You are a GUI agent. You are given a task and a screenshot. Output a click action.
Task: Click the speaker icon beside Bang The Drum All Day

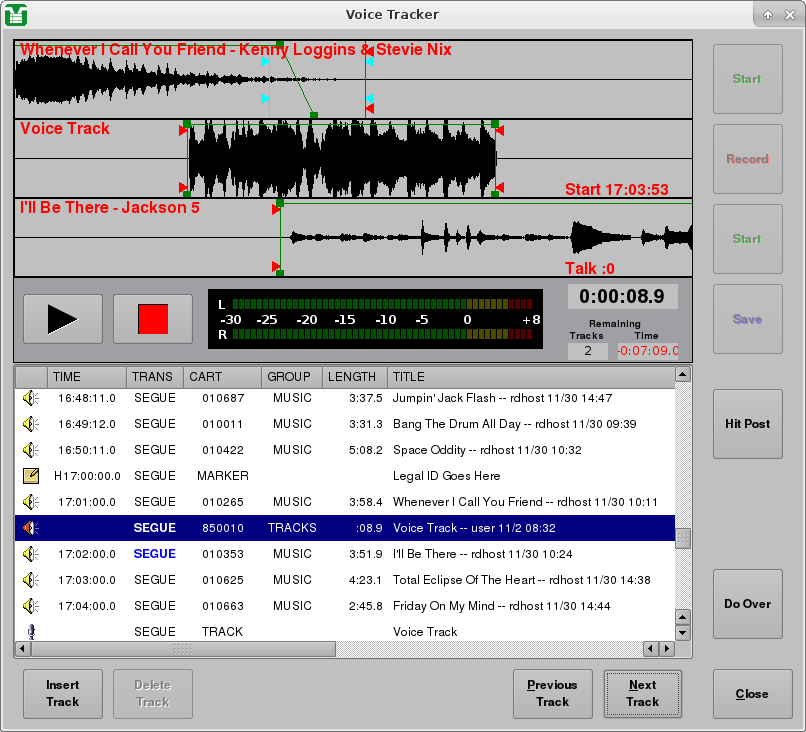click(x=30, y=423)
